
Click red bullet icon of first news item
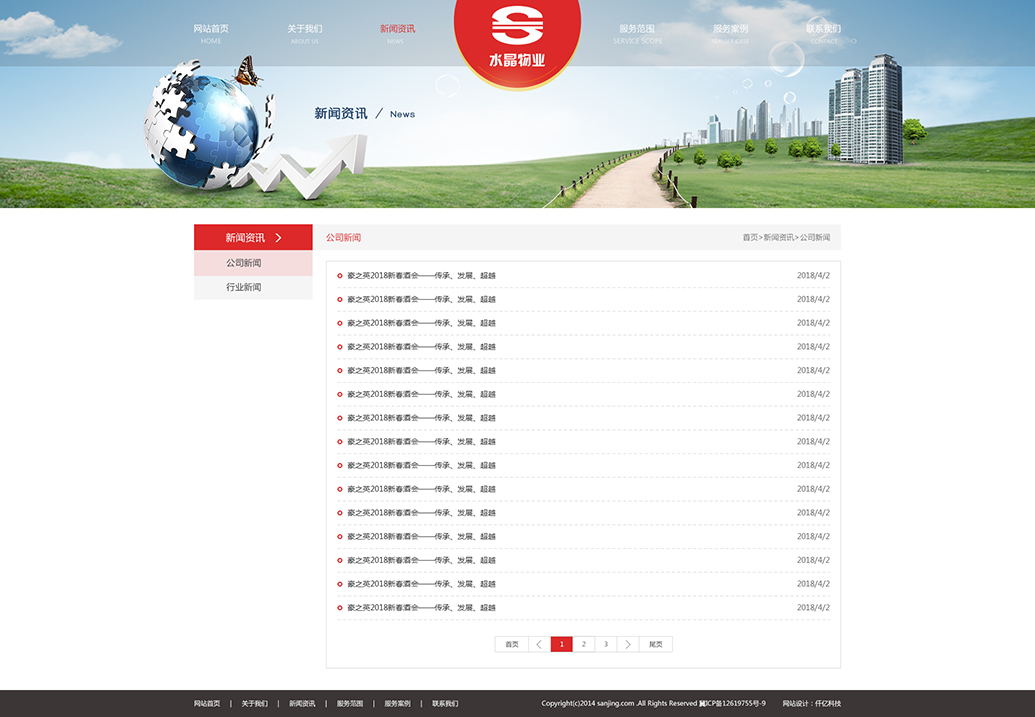click(x=340, y=275)
